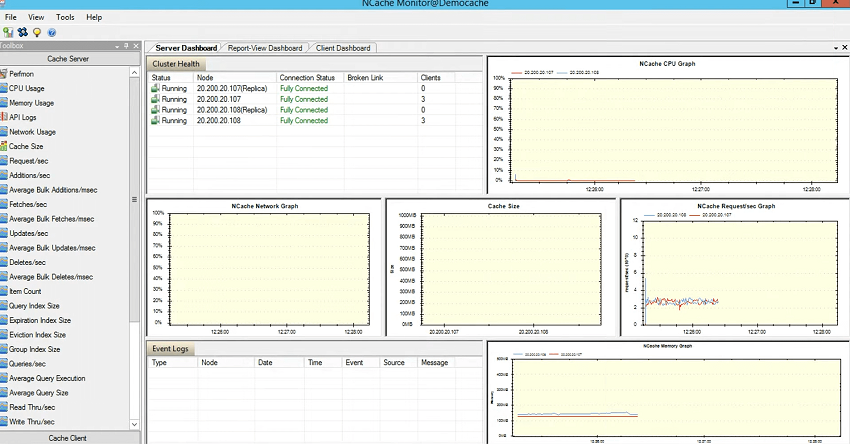This screenshot has height=444, width=850.
Task: Select the 20.200.20.107 node row
Action: click(x=314, y=99)
